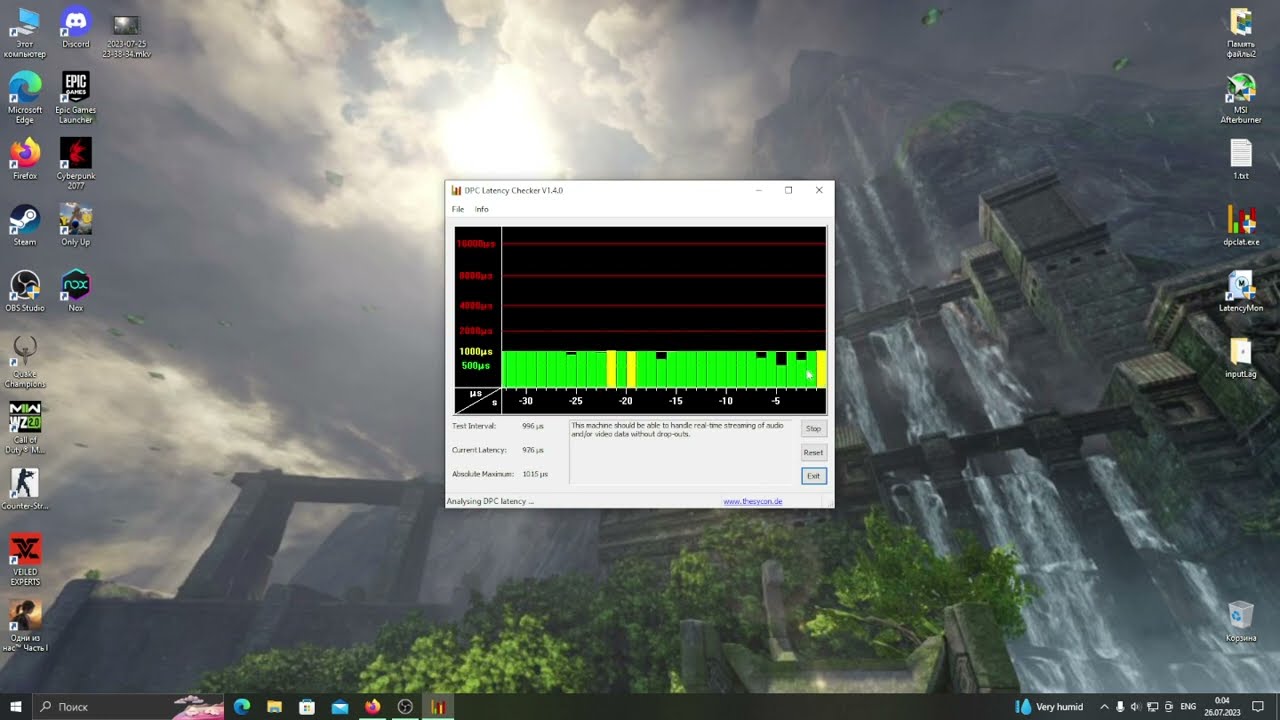Open the clock and calendar flyout
The height and width of the screenshot is (720, 1280).
coord(1223,707)
